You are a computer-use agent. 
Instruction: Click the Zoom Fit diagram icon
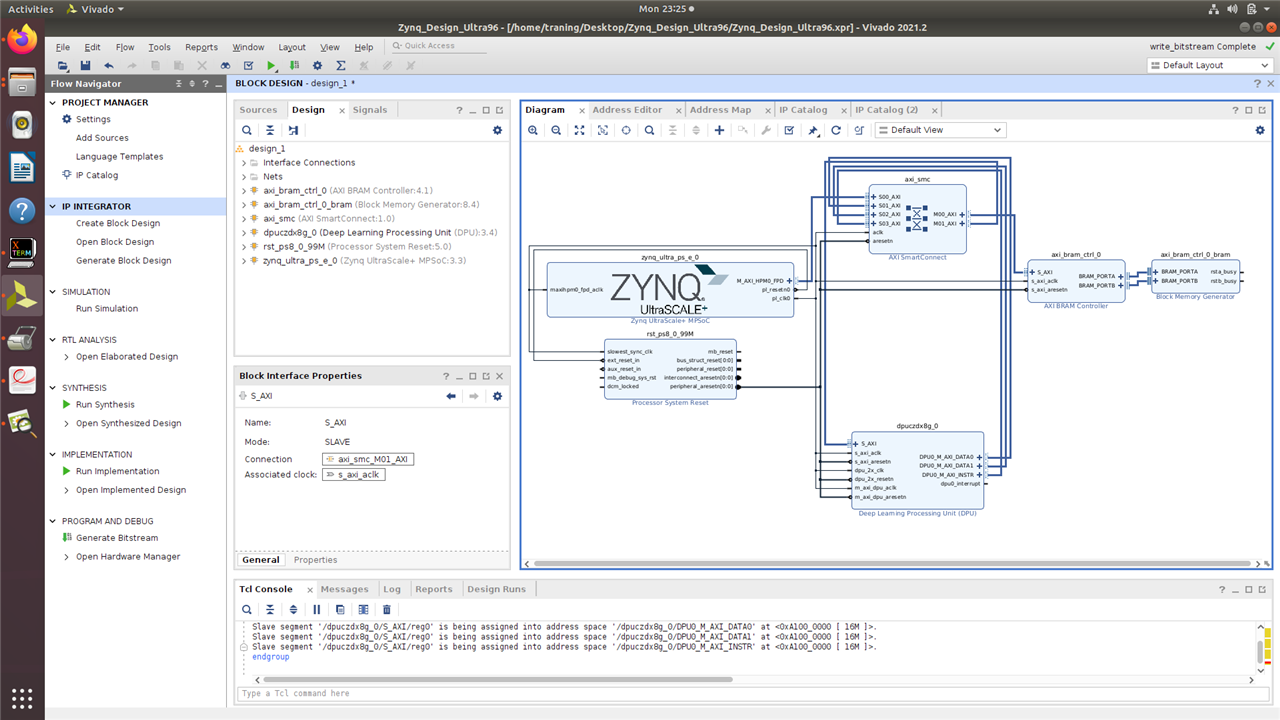click(579, 130)
